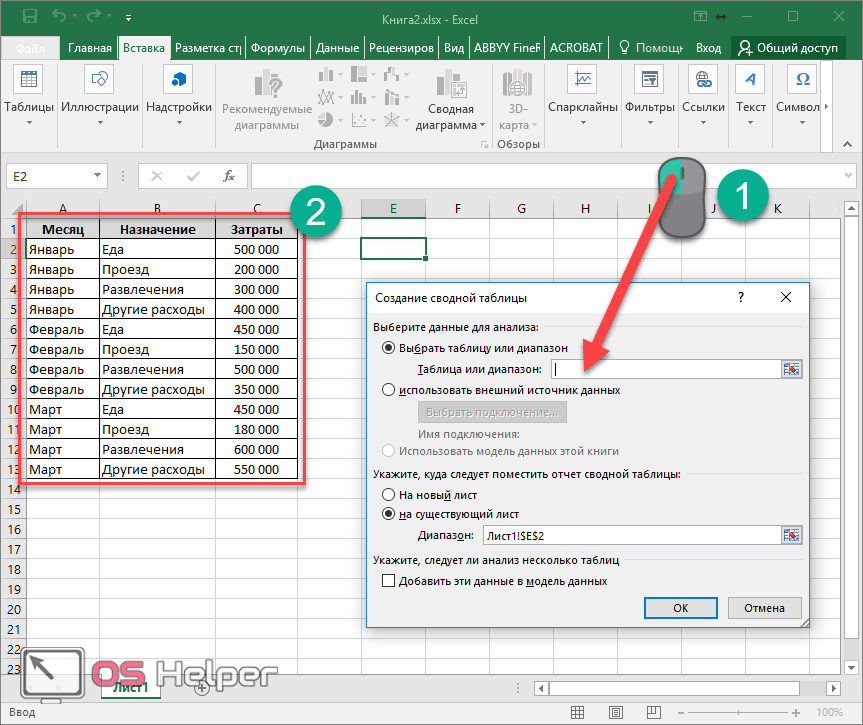Image resolution: width=863 pixels, height=725 pixels.
Task: Select 'На новый лист' radio option
Action: pos(388,494)
